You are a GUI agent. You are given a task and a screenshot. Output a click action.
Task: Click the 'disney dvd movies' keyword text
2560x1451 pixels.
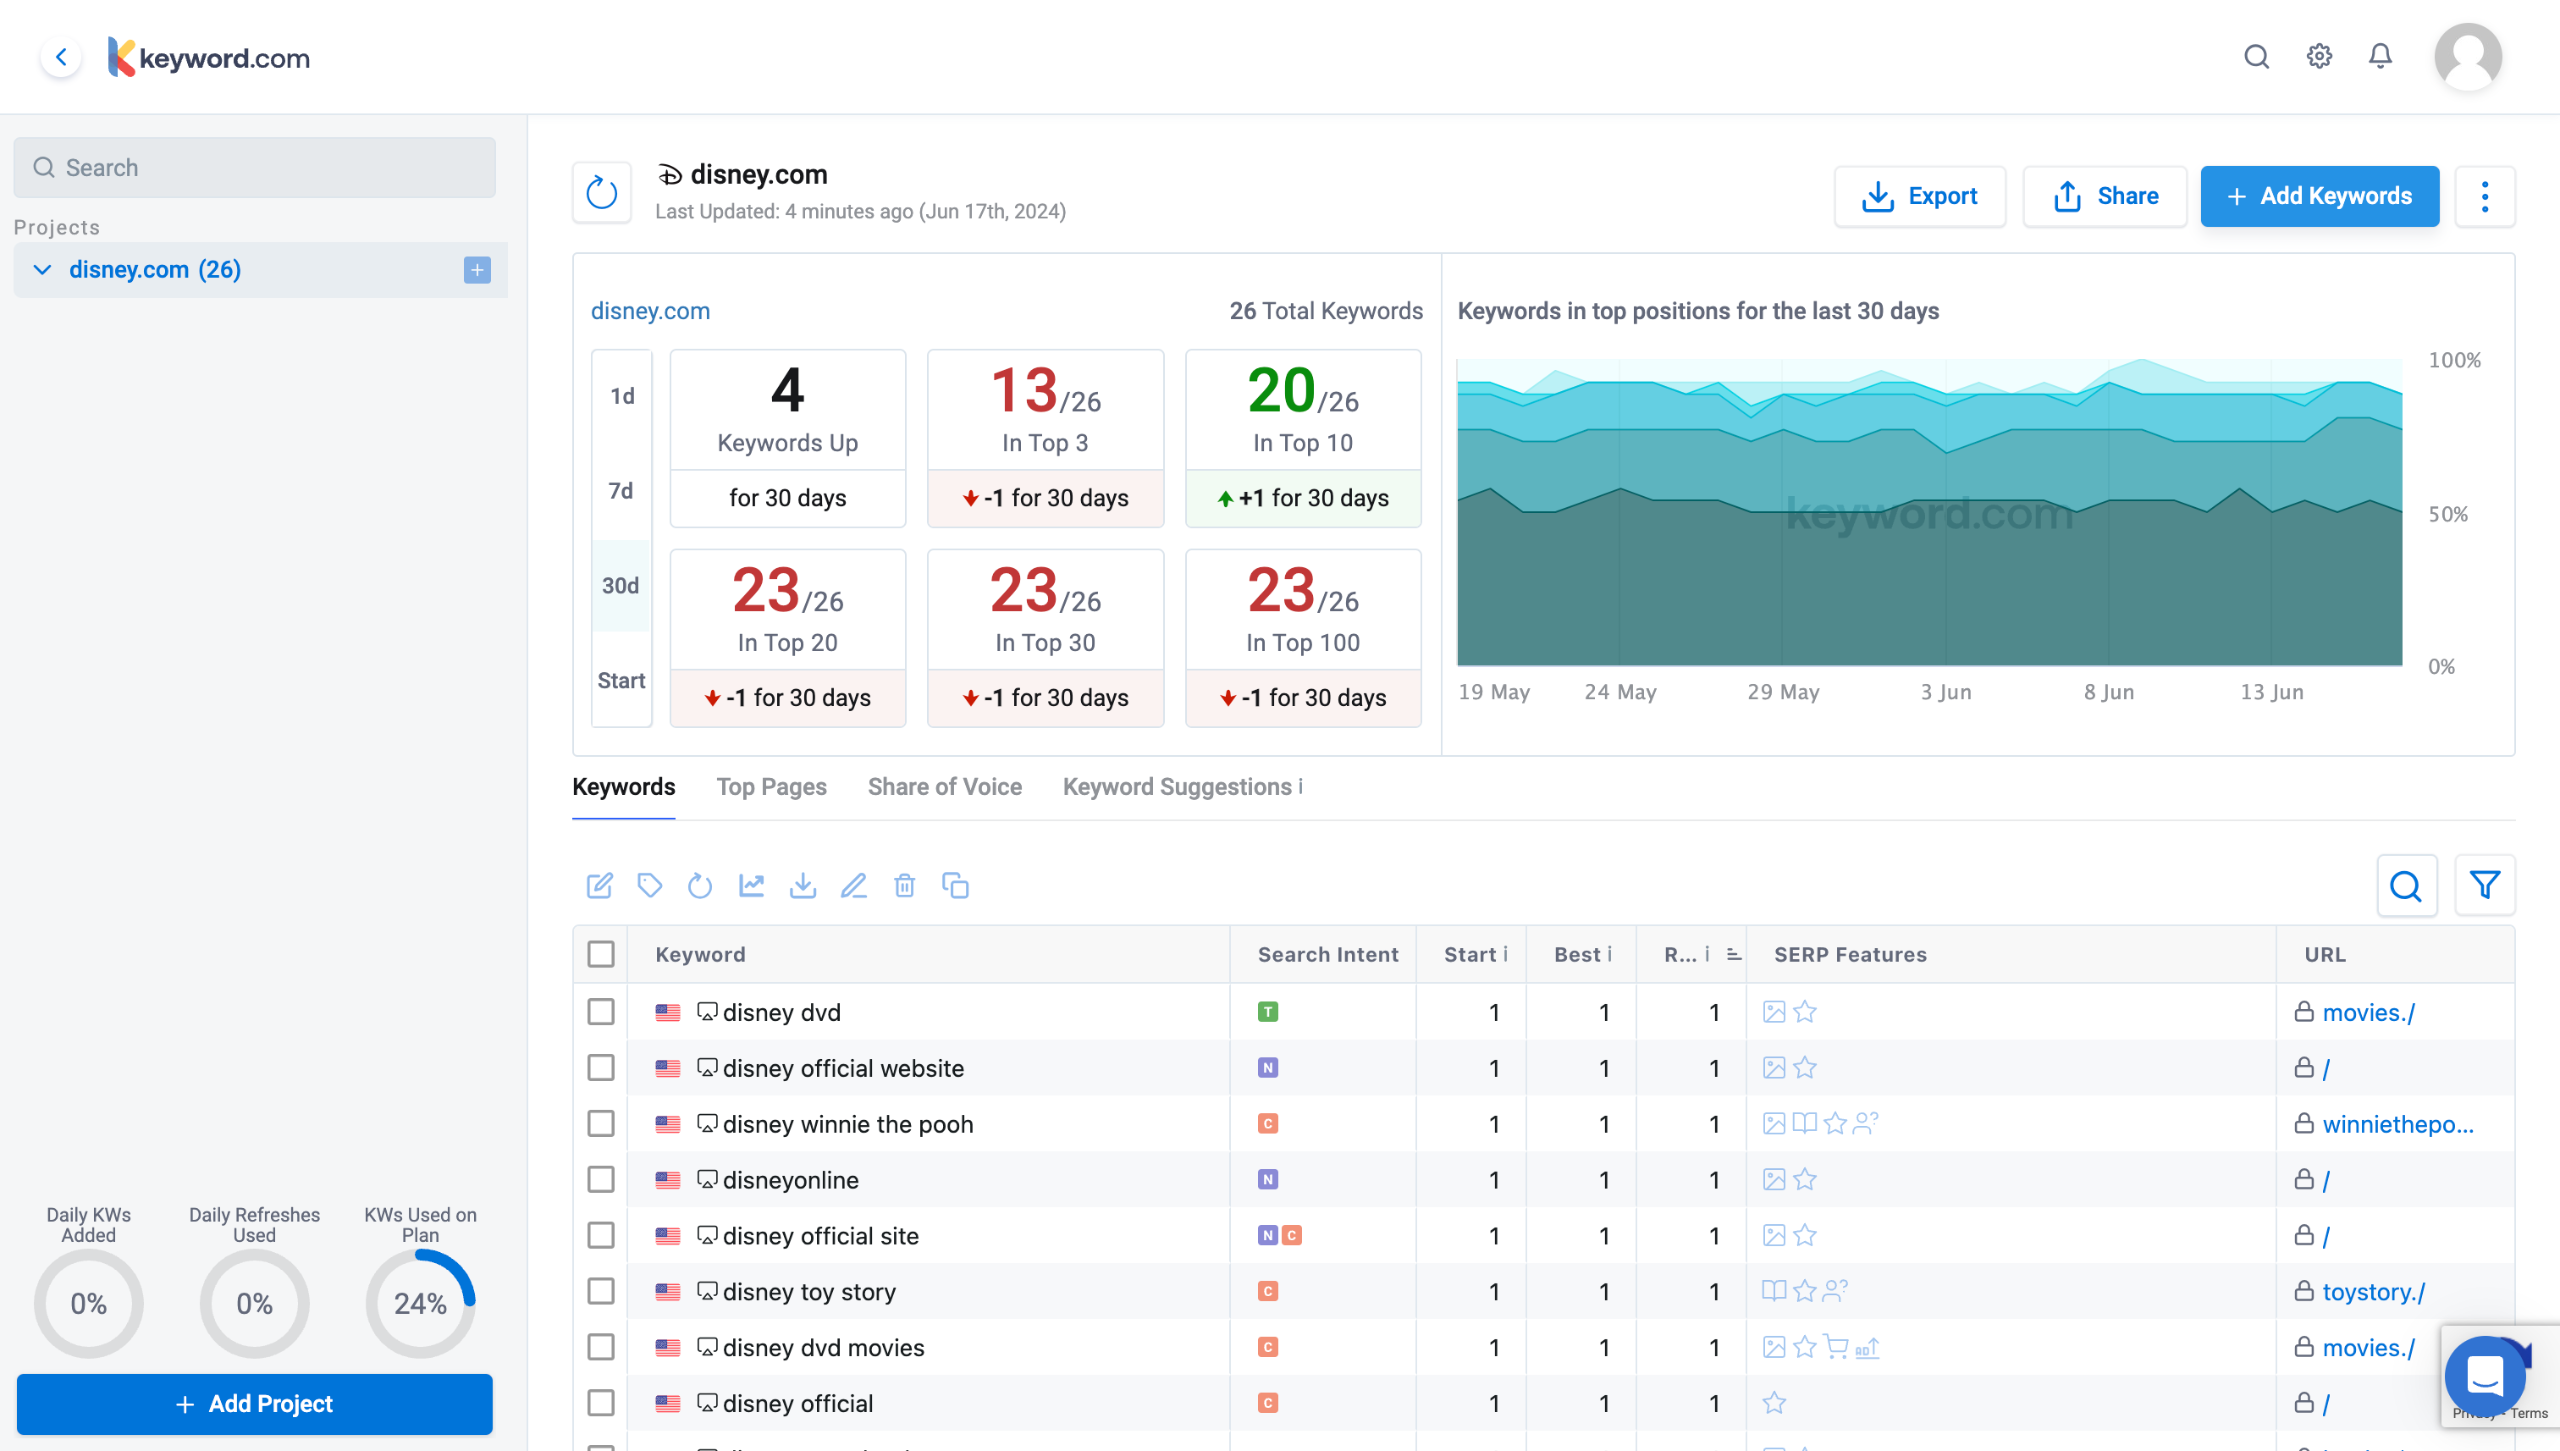(823, 1347)
